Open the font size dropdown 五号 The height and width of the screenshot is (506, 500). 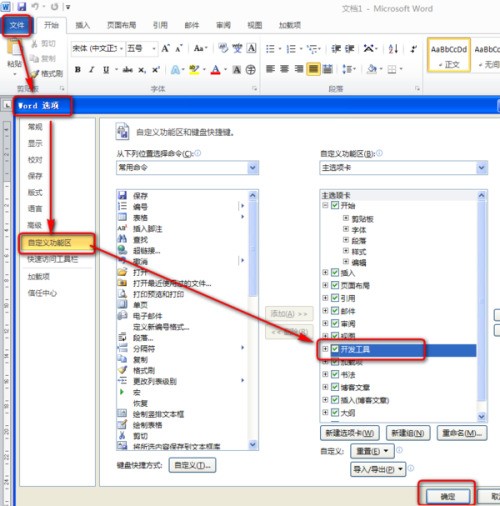coord(154,49)
